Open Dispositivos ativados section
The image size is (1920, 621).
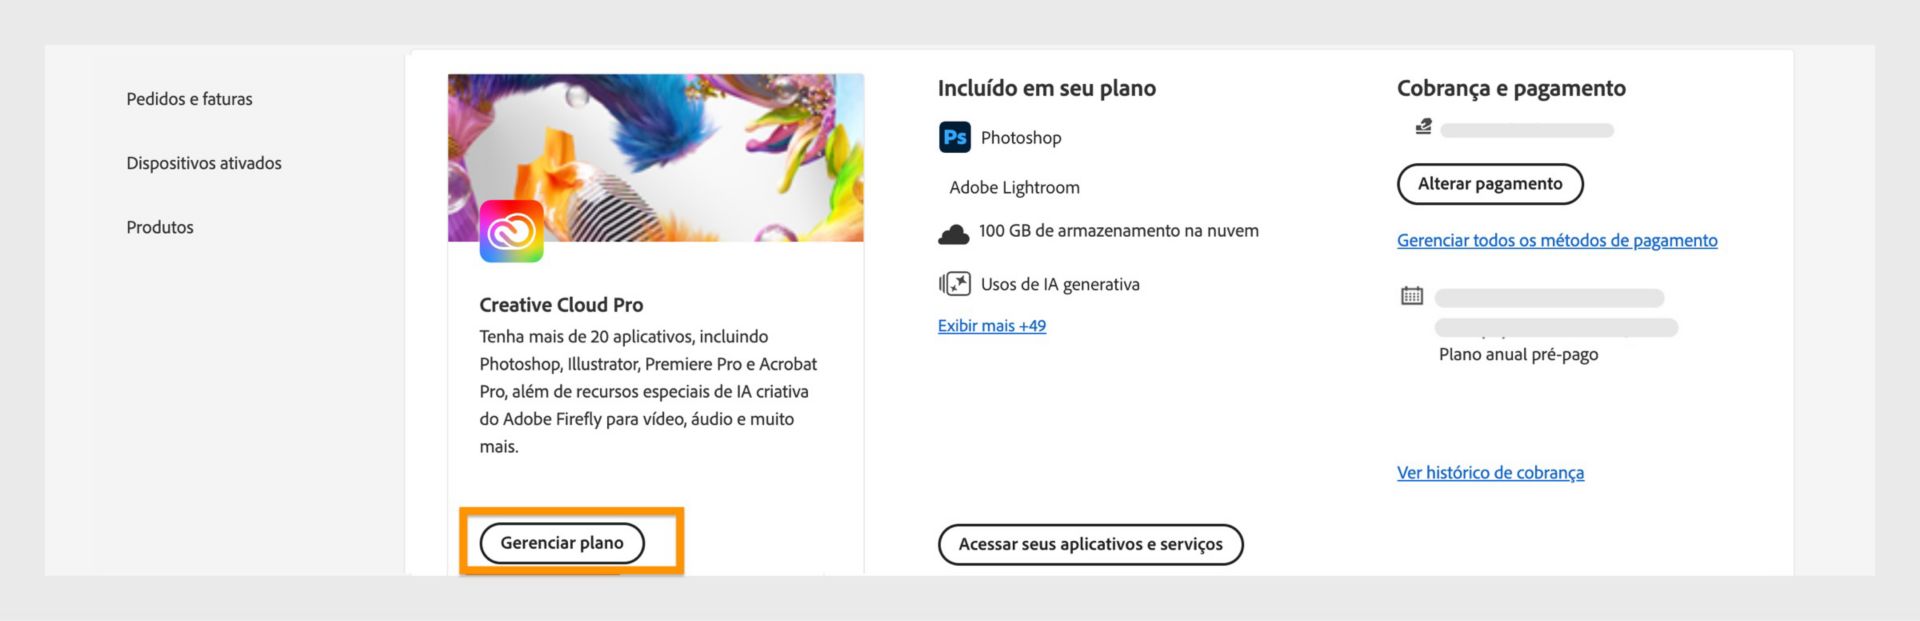(x=203, y=162)
